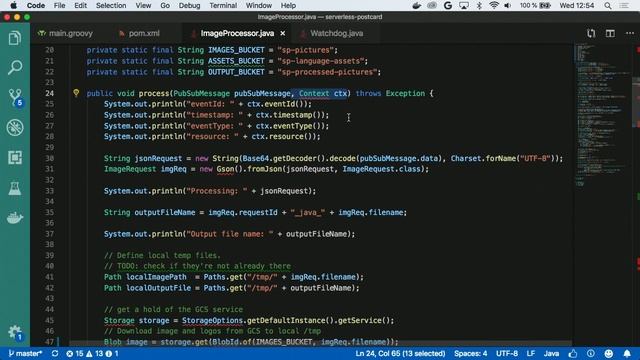This screenshot has width=640, height=360.
Task: Click IMAGES_BUCKET constant on line 20
Action: [236, 50]
